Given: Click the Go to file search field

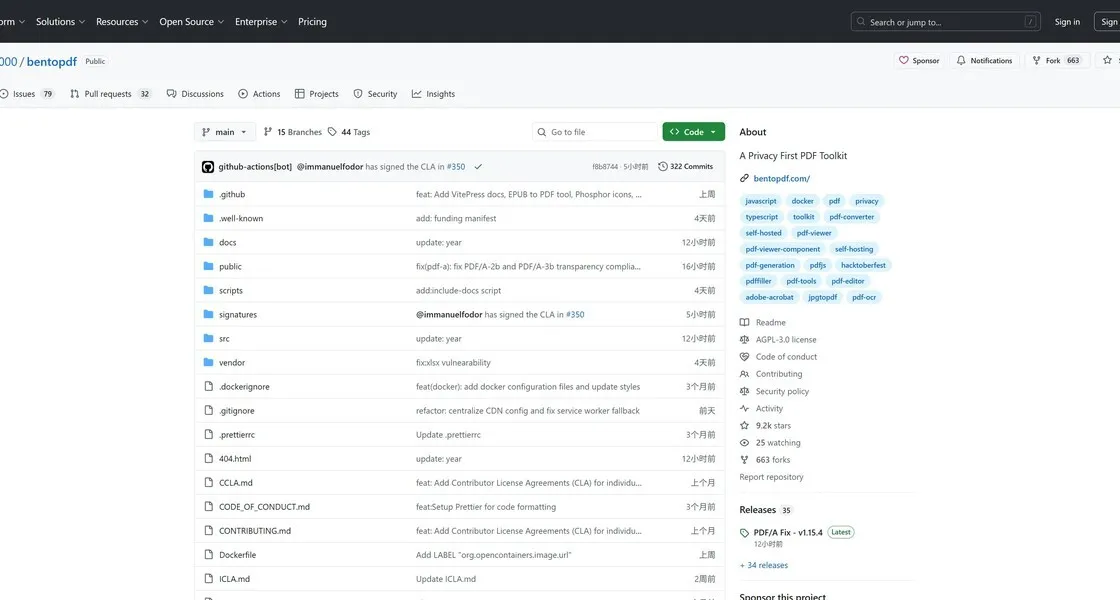Looking at the screenshot, I should coord(595,132).
